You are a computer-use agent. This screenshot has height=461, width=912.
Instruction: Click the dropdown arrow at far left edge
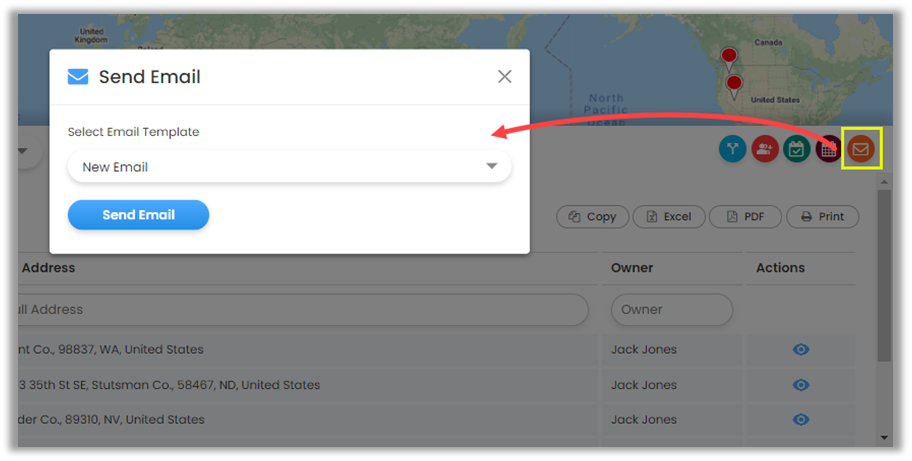coord(23,152)
